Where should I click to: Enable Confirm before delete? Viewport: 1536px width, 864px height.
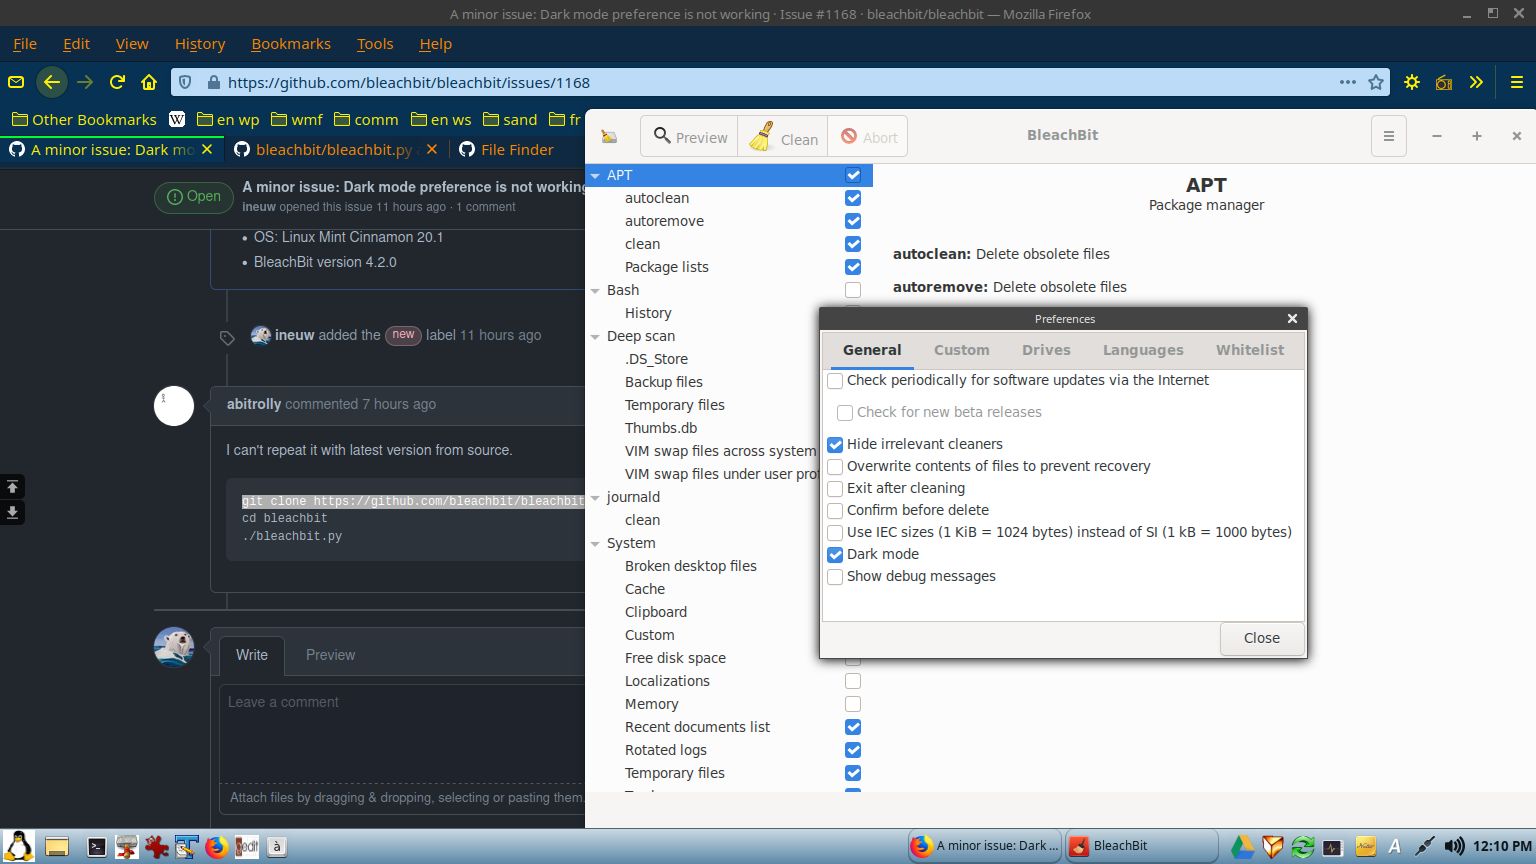tap(835, 510)
